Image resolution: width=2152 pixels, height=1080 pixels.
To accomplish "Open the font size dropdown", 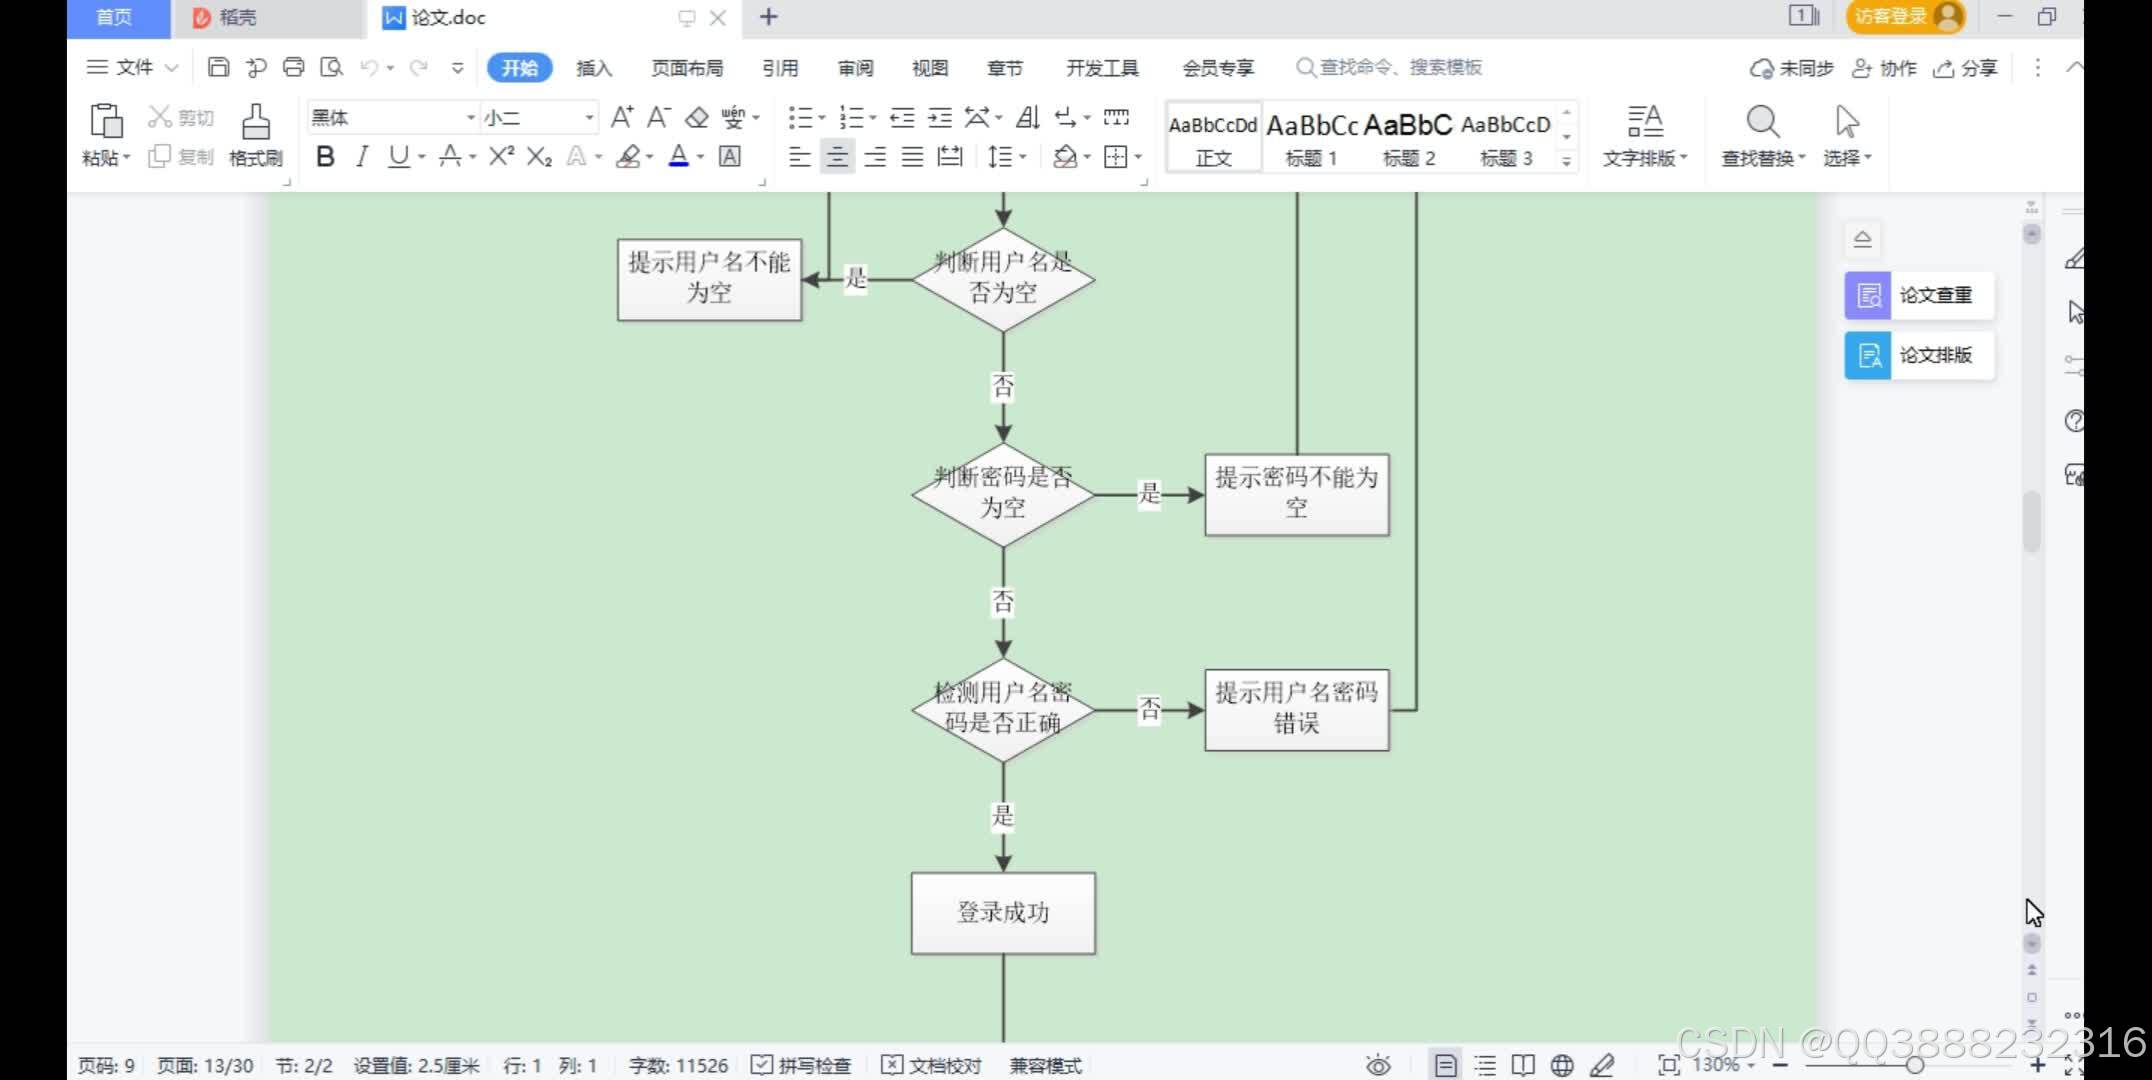I will click(589, 118).
